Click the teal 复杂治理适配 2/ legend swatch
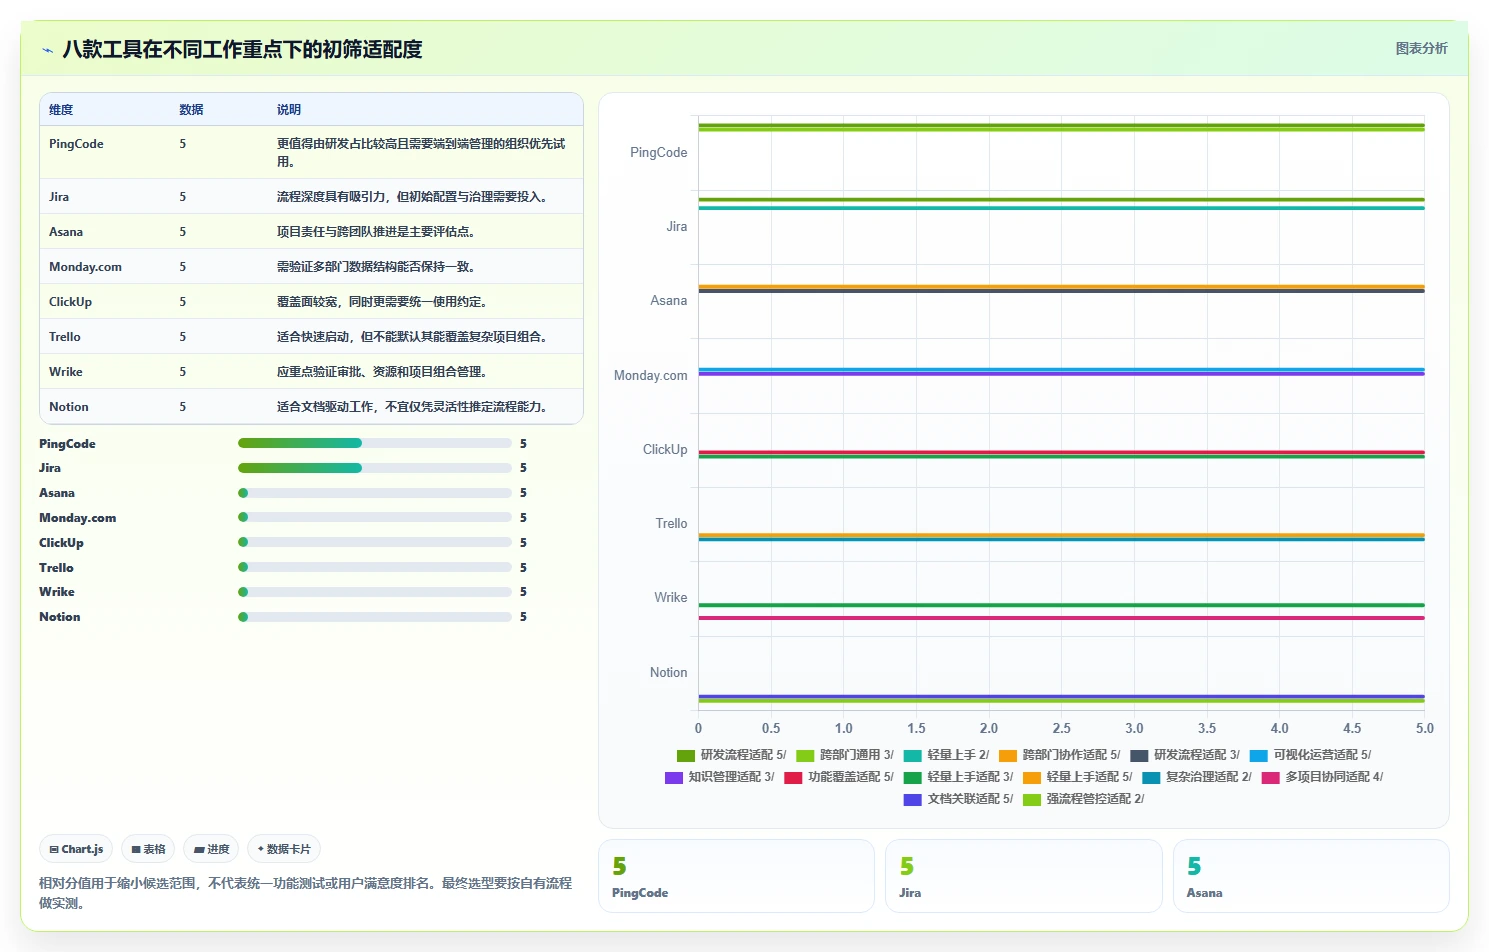Viewport: 1489px width, 952px height. (1151, 777)
